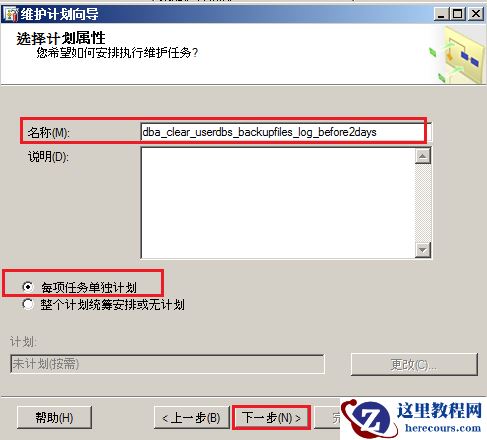Click inside the 说明 description text area
The width and height of the screenshot is (487, 440).
point(278,203)
